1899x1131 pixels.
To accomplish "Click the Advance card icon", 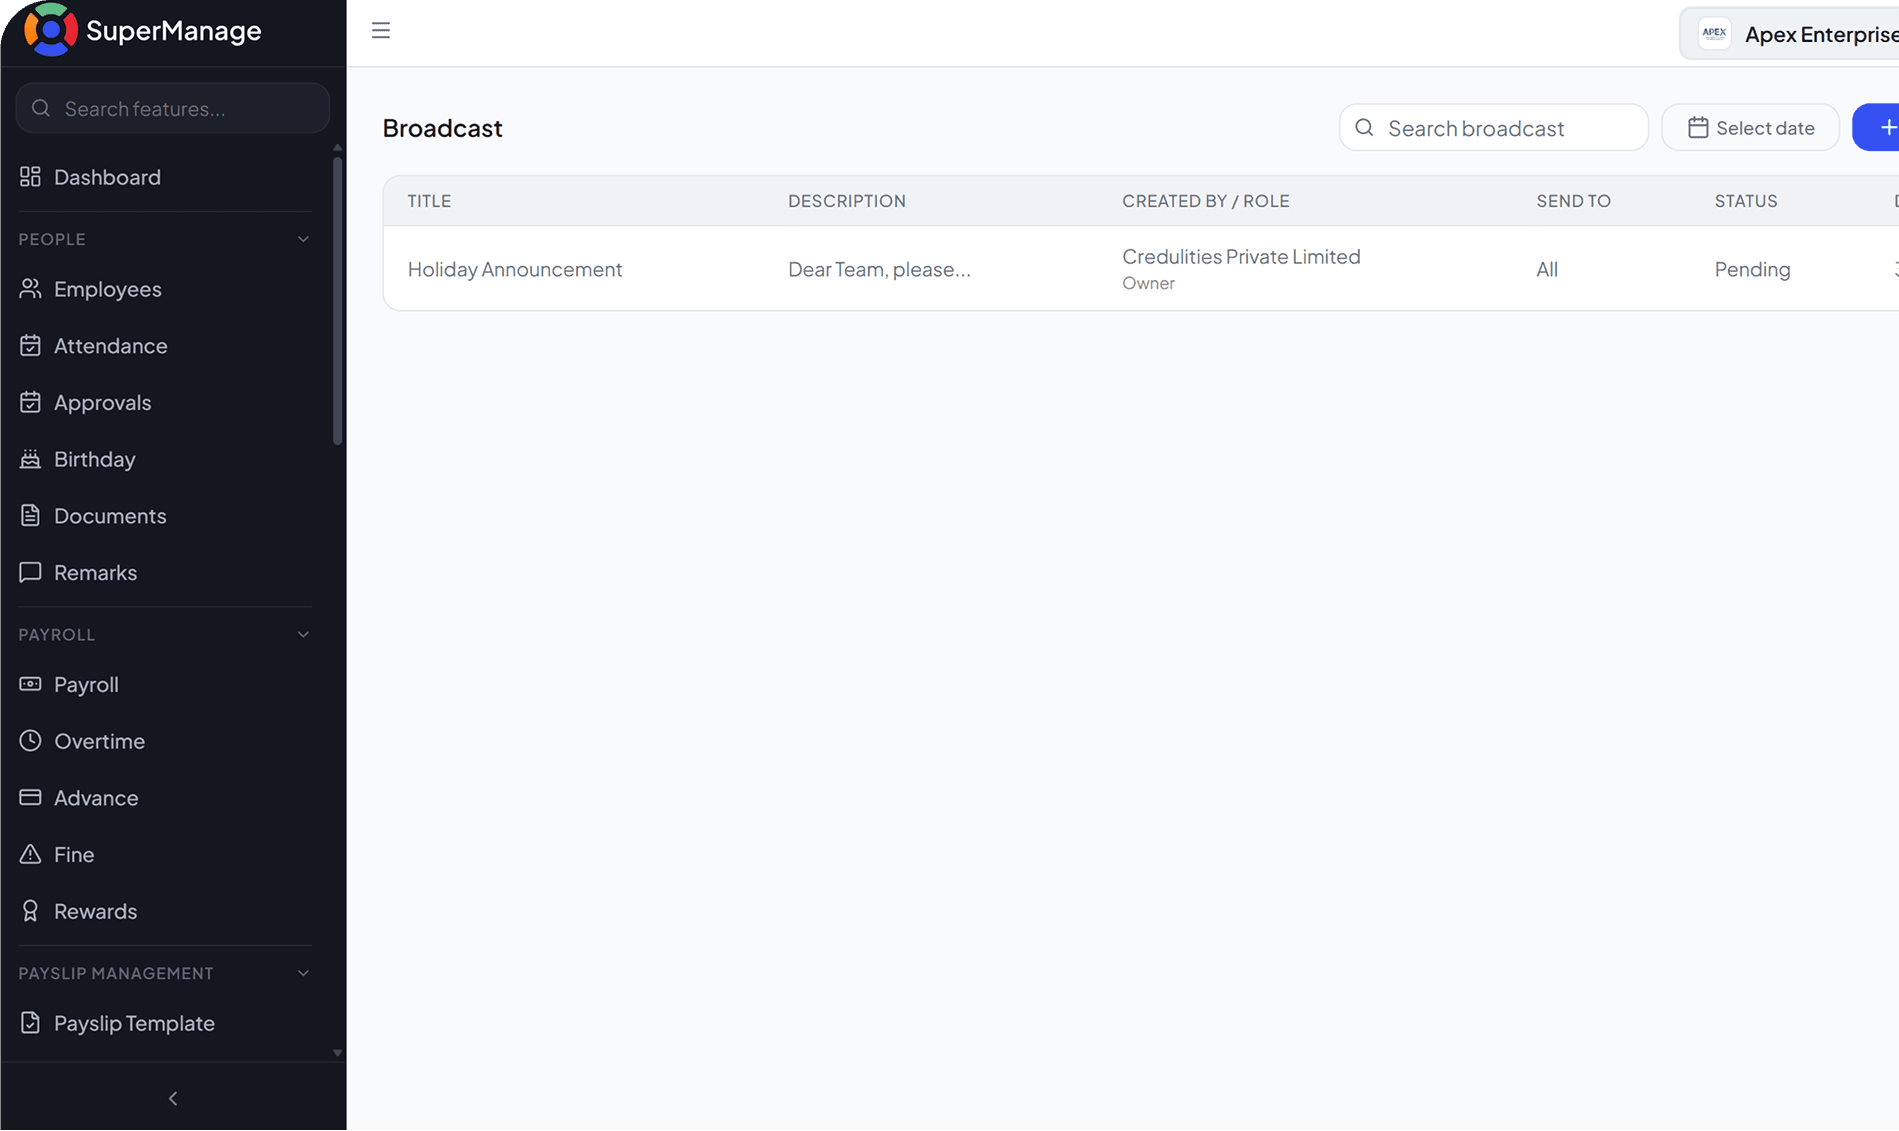I will 30,798.
